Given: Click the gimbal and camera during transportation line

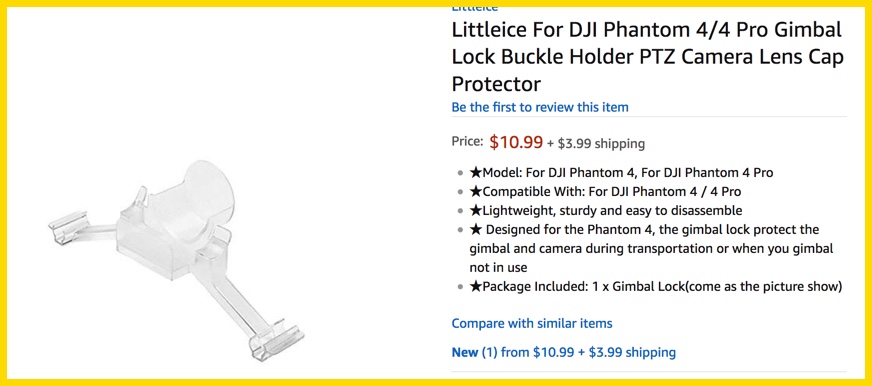Looking at the screenshot, I should [651, 249].
